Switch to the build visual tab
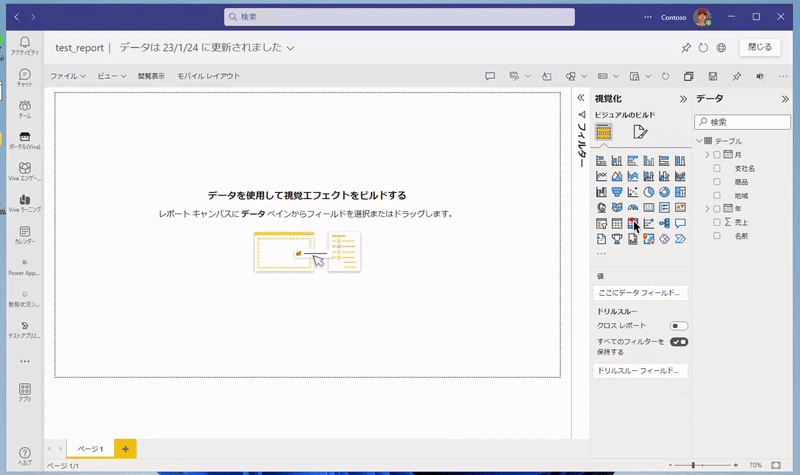The width and height of the screenshot is (800, 475). tap(604, 133)
